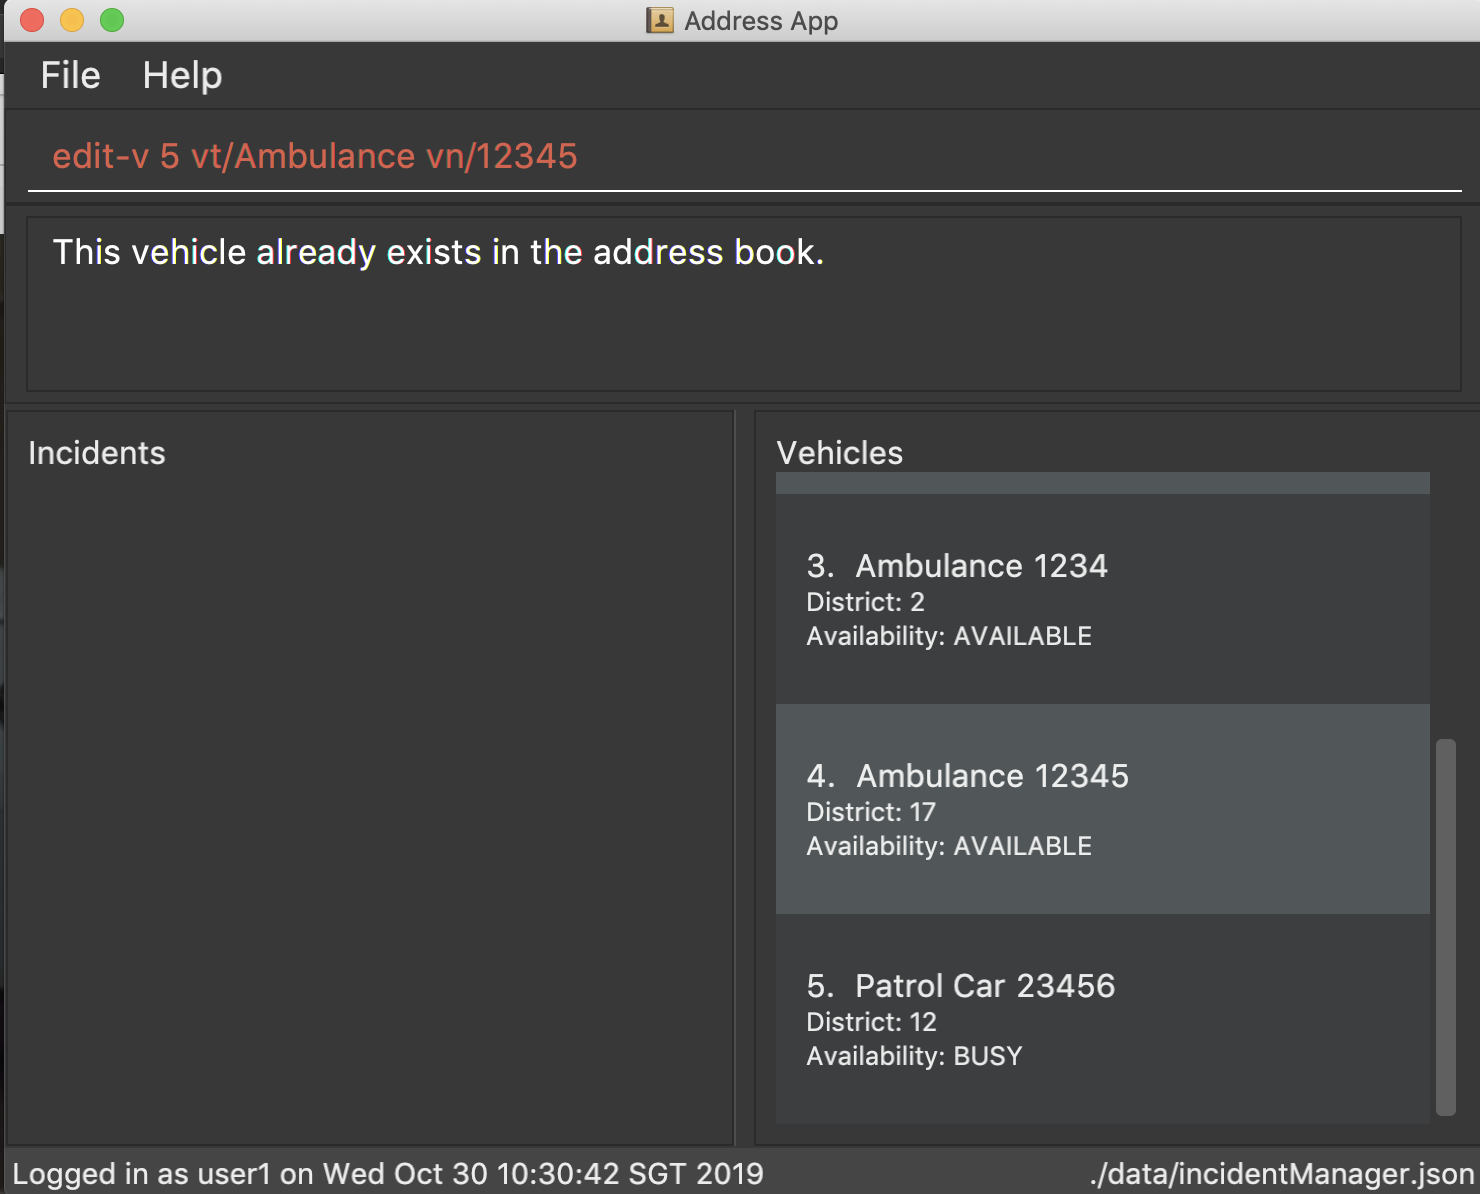Viewport: 1480px width, 1194px height.
Task: Open the Help menu
Action: coord(182,76)
